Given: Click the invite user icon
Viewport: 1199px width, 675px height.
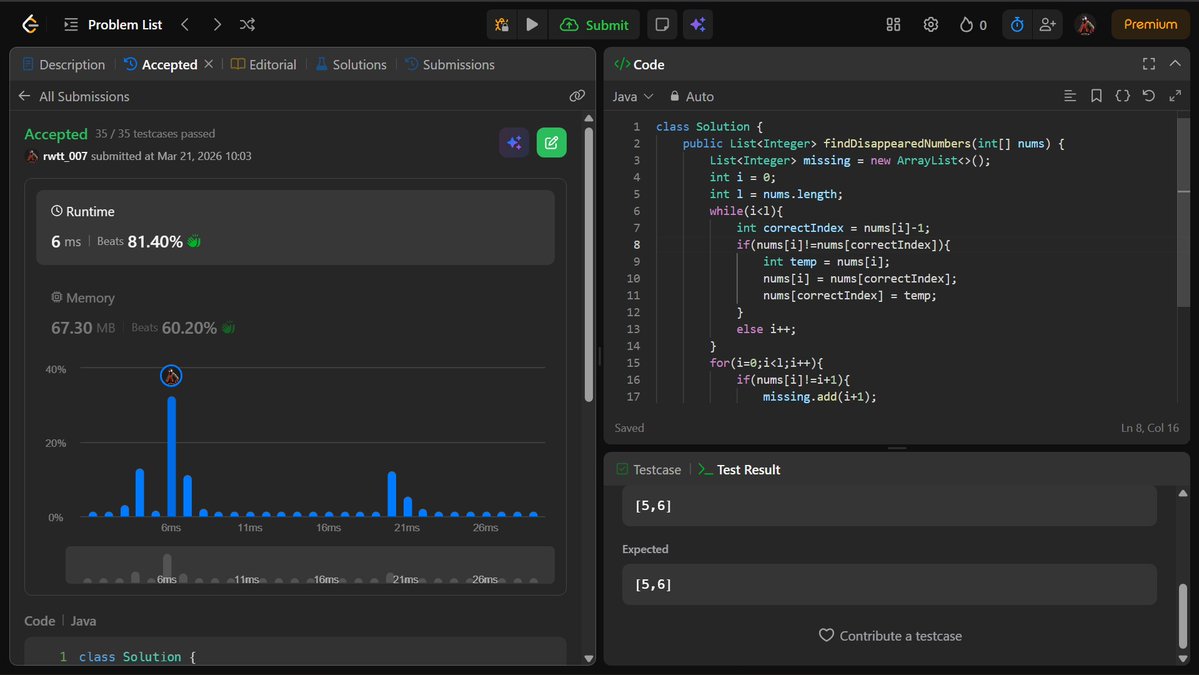Looking at the screenshot, I should (x=1048, y=24).
